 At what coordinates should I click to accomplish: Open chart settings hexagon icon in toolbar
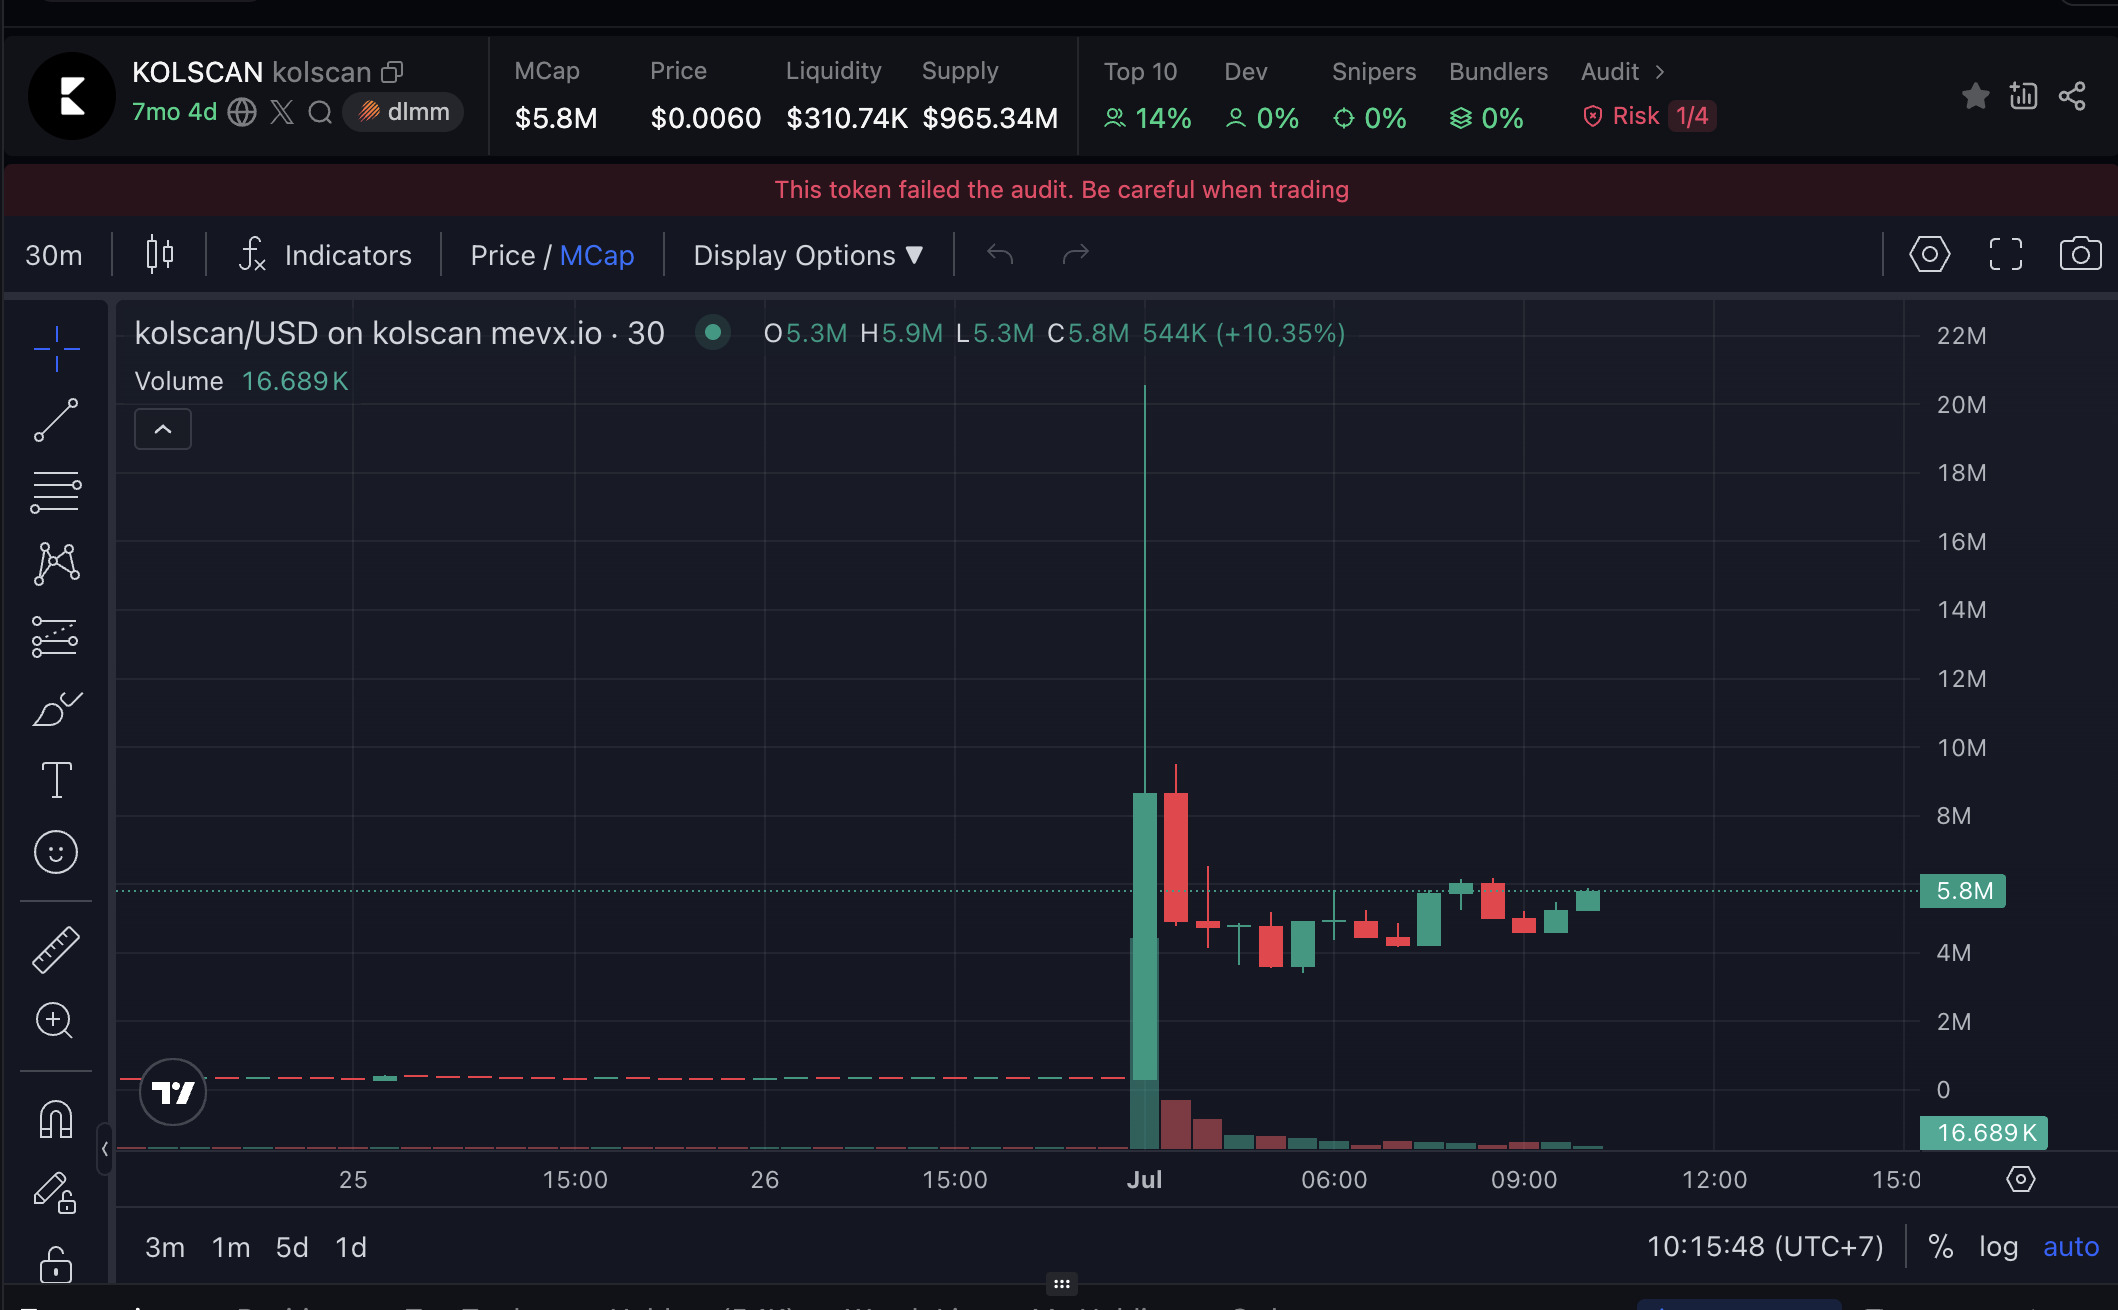point(1930,254)
